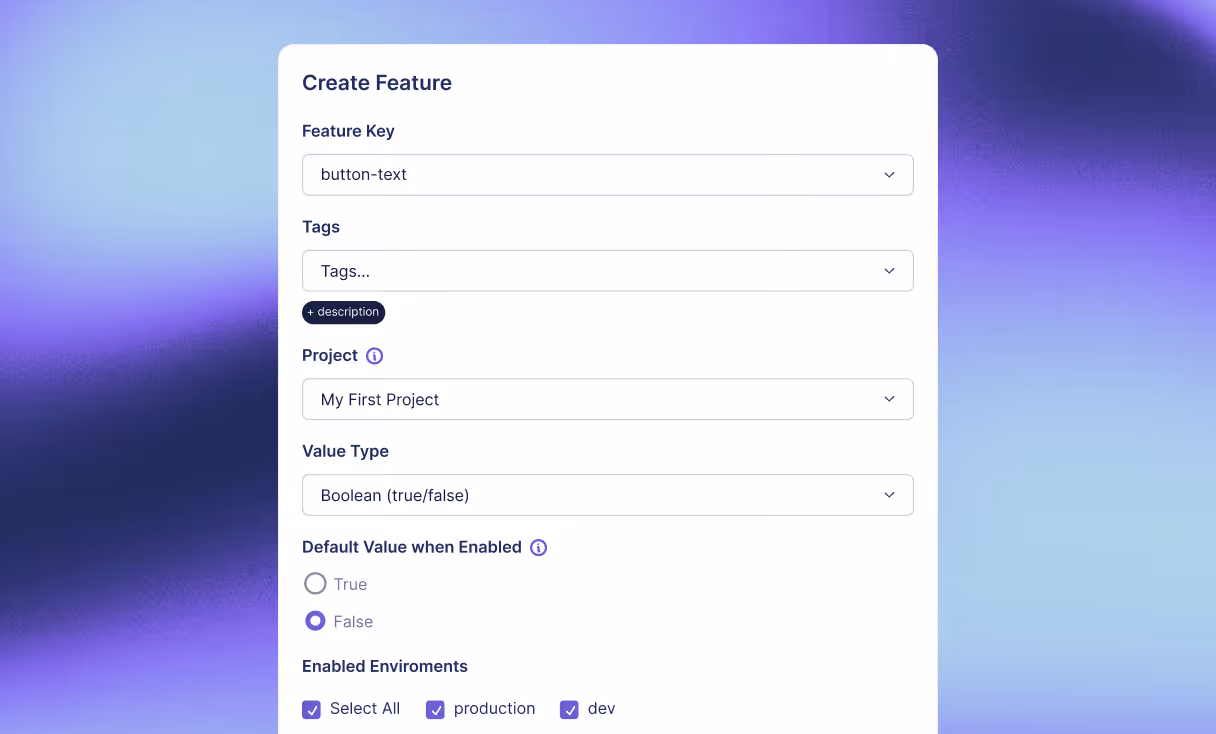Screen dimensions: 1216x734
Task: Click the info icon beside Default Value when Enabled
Action: 538,547
